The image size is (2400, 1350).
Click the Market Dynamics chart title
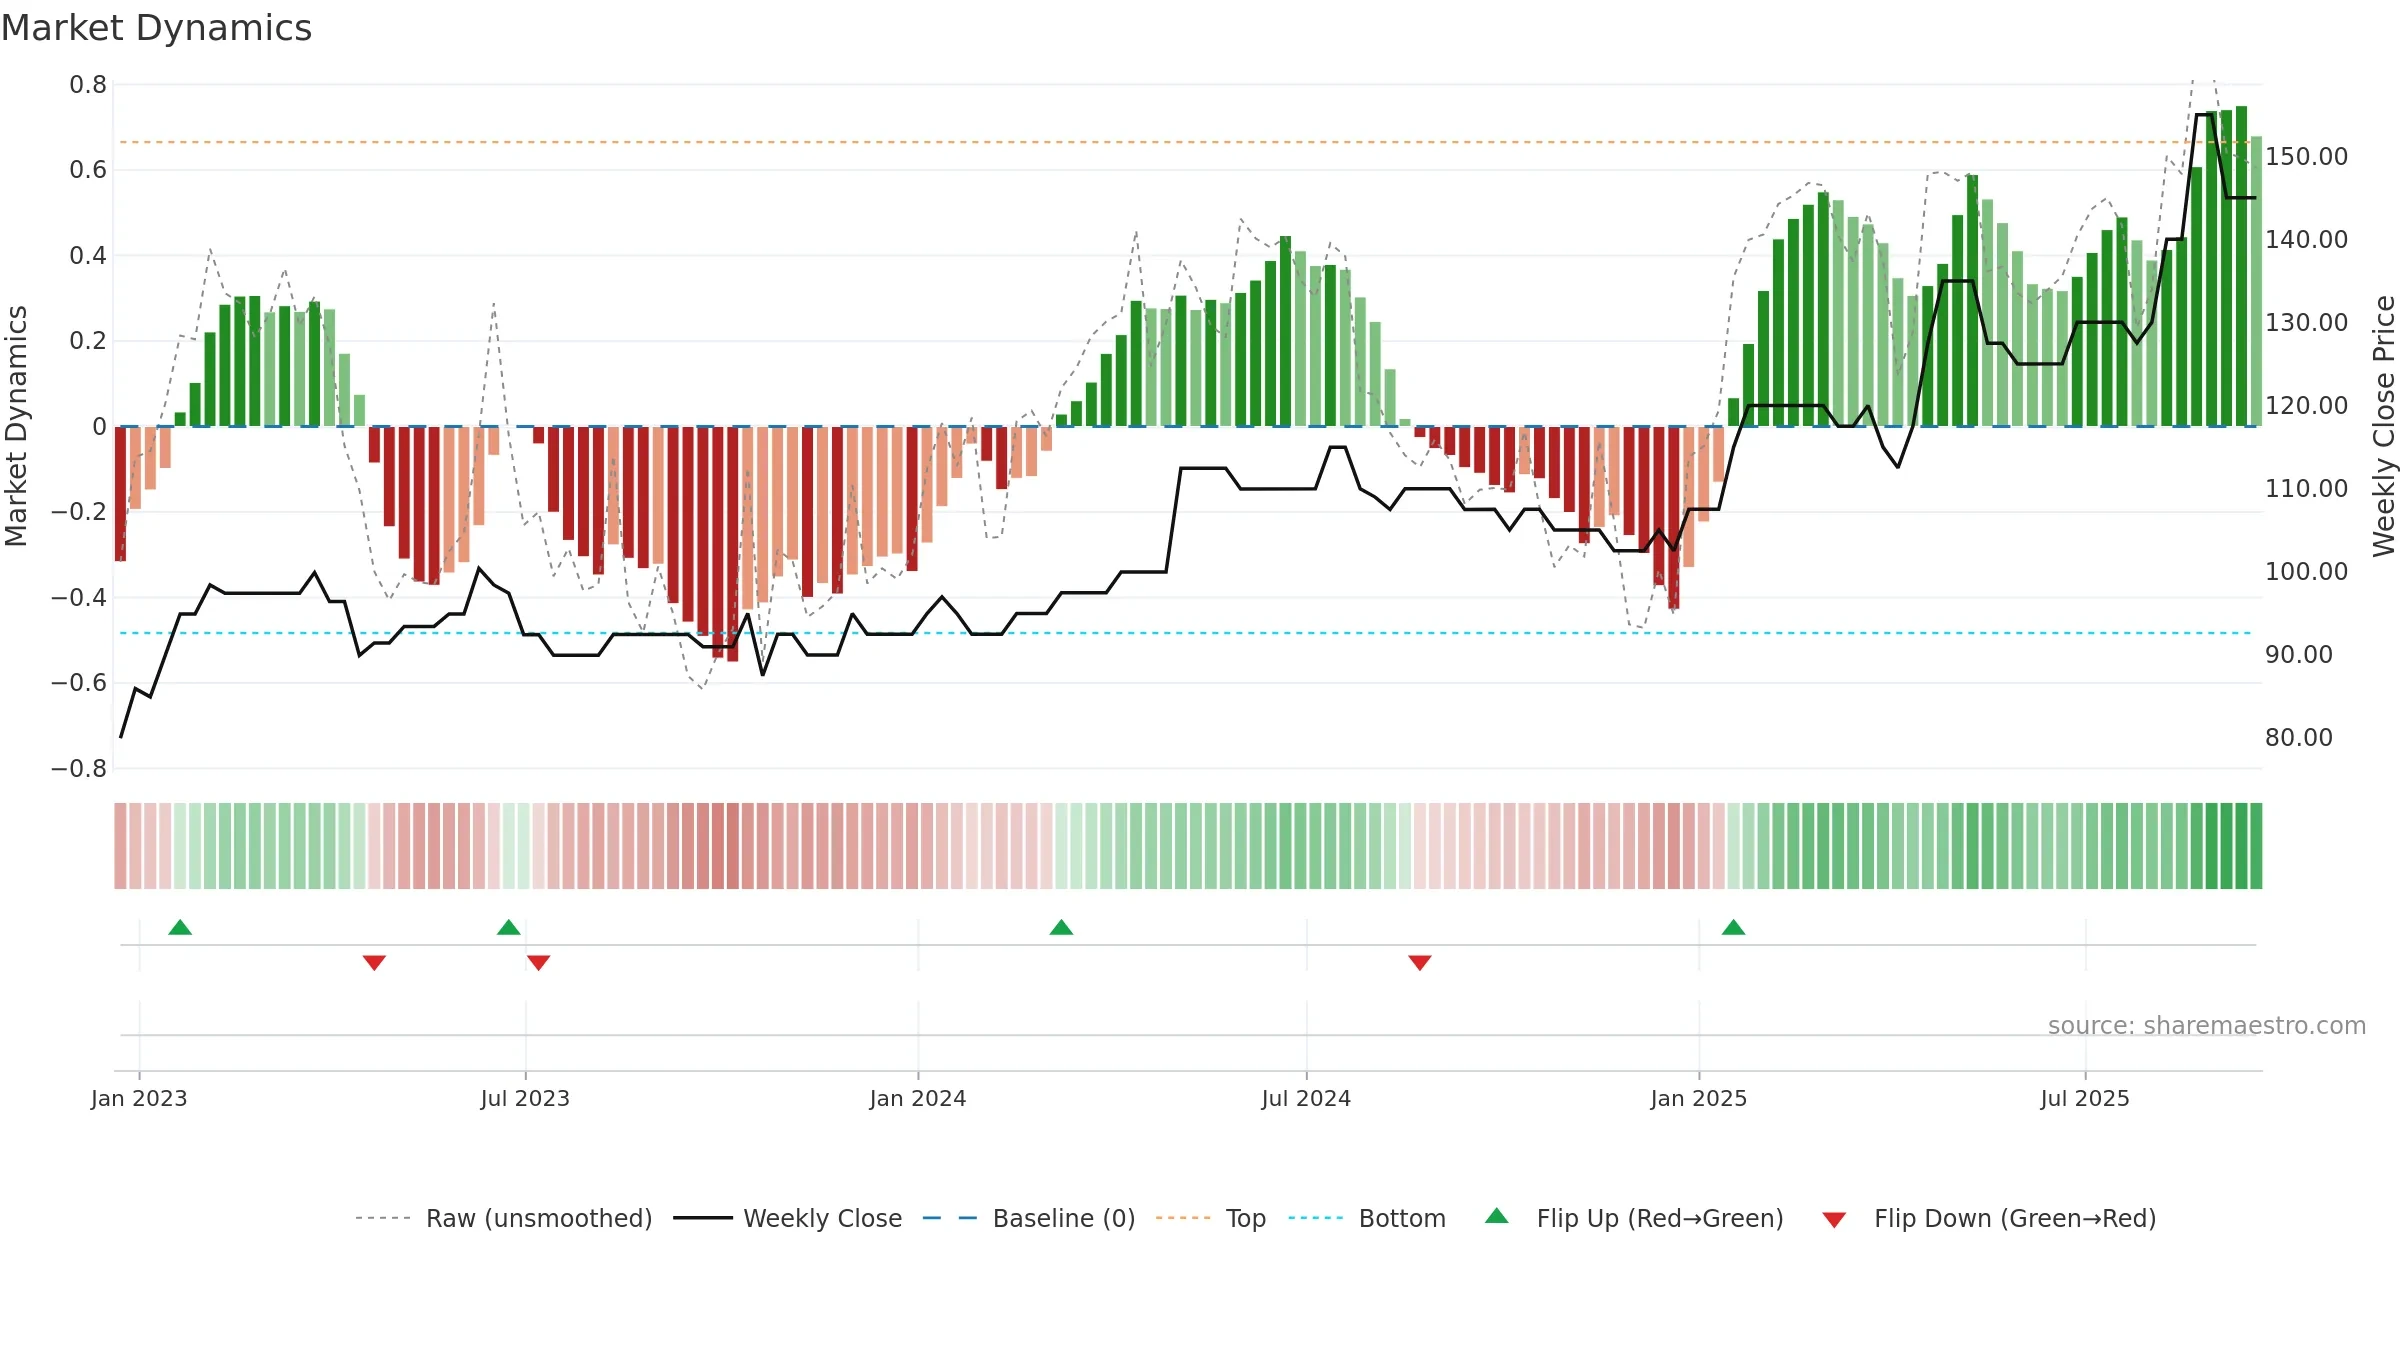coord(156,28)
